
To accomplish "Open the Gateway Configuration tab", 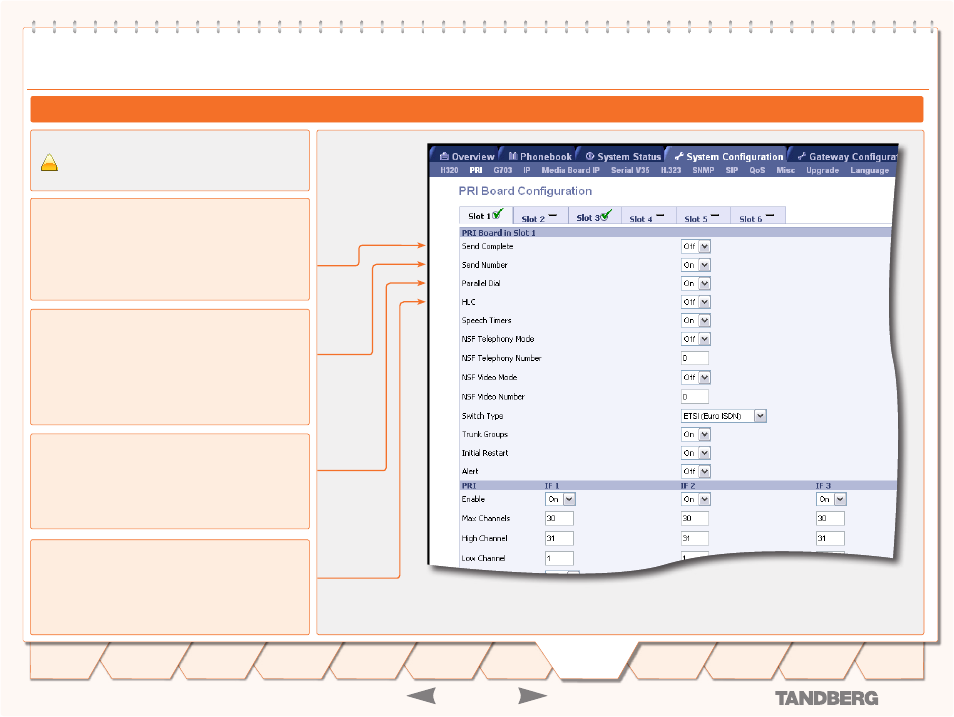I will coord(846,156).
